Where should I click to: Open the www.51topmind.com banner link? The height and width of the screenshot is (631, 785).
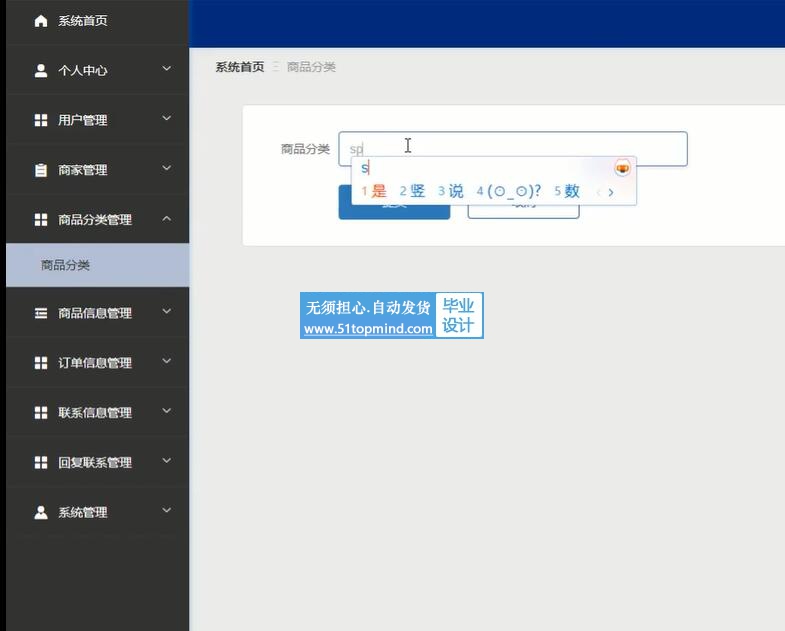click(368, 329)
